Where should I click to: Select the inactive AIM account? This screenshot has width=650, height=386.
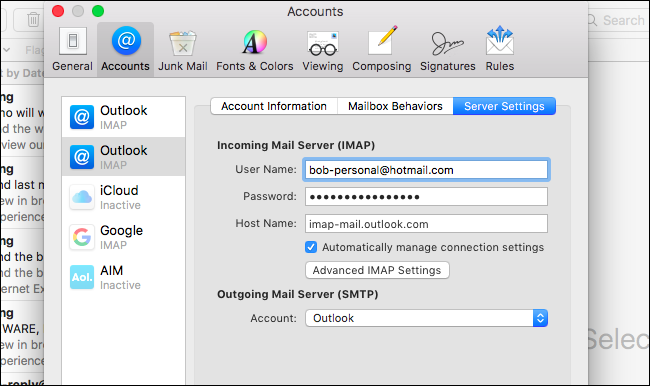(x=124, y=277)
